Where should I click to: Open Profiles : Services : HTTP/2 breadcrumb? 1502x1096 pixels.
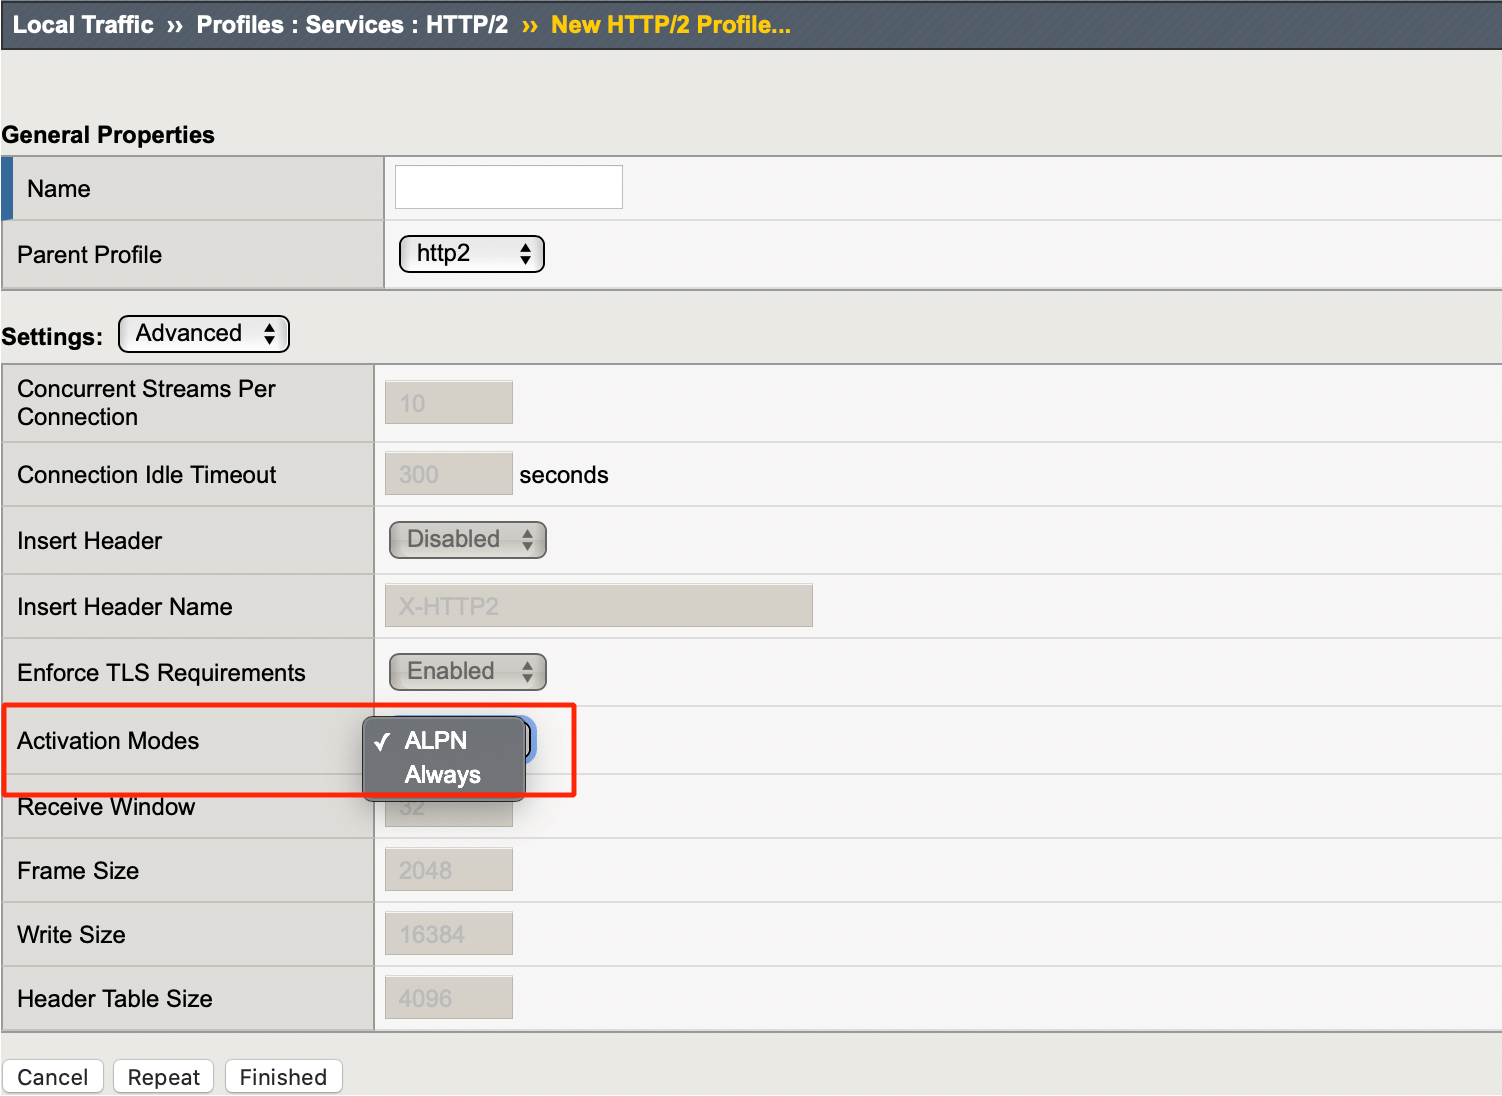point(352,25)
